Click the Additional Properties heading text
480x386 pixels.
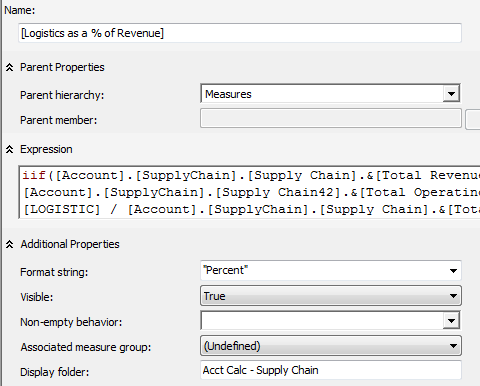pyautogui.click(x=70, y=244)
